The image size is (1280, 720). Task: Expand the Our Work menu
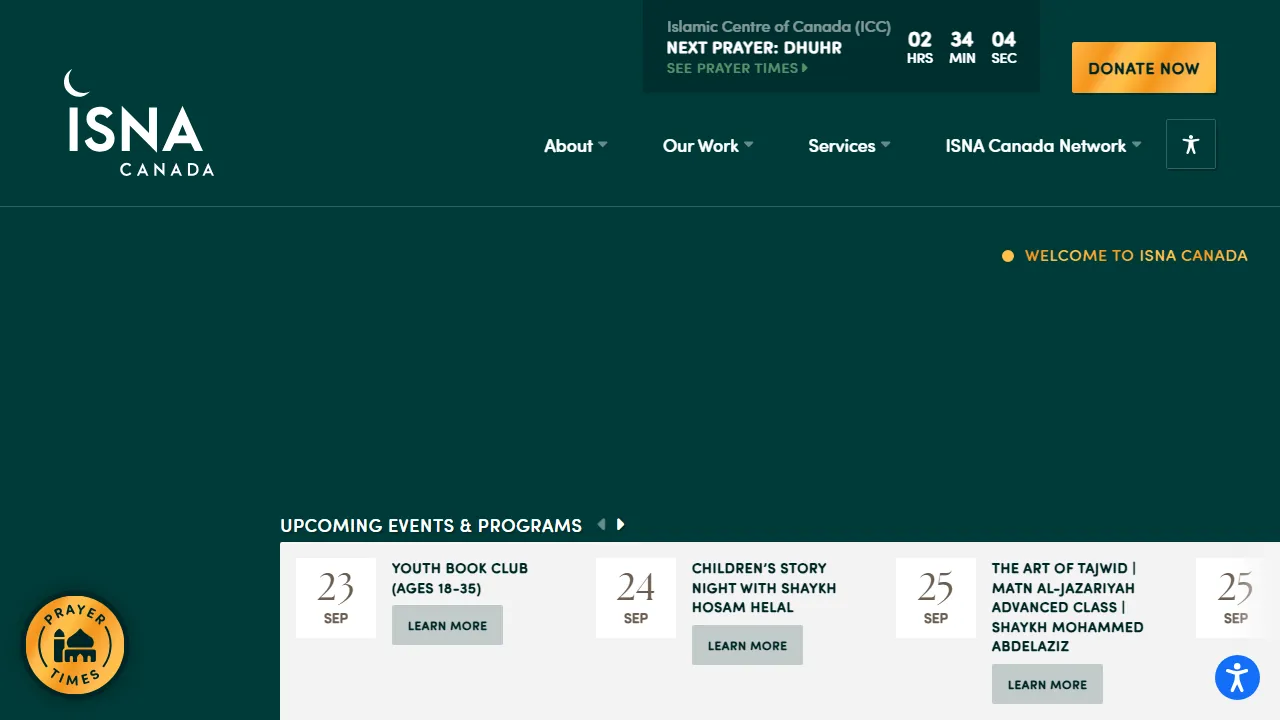tap(708, 146)
